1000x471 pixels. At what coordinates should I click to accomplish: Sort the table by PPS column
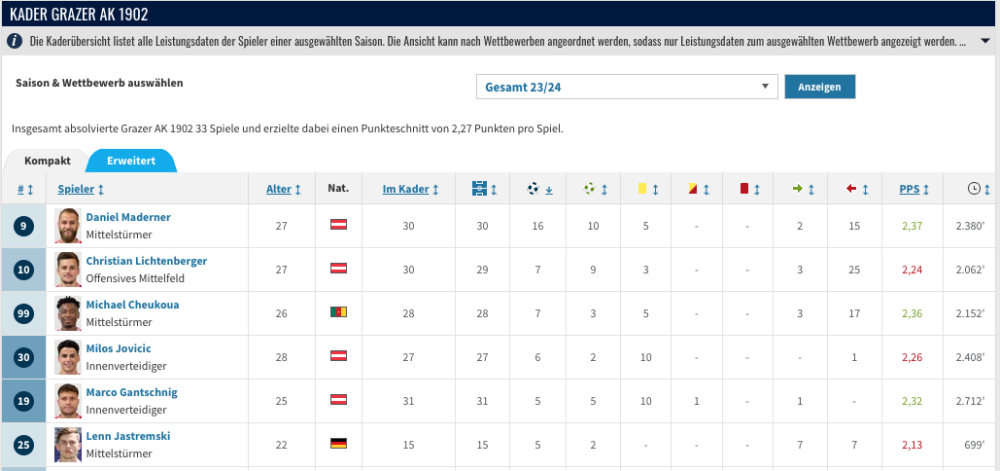click(x=914, y=188)
